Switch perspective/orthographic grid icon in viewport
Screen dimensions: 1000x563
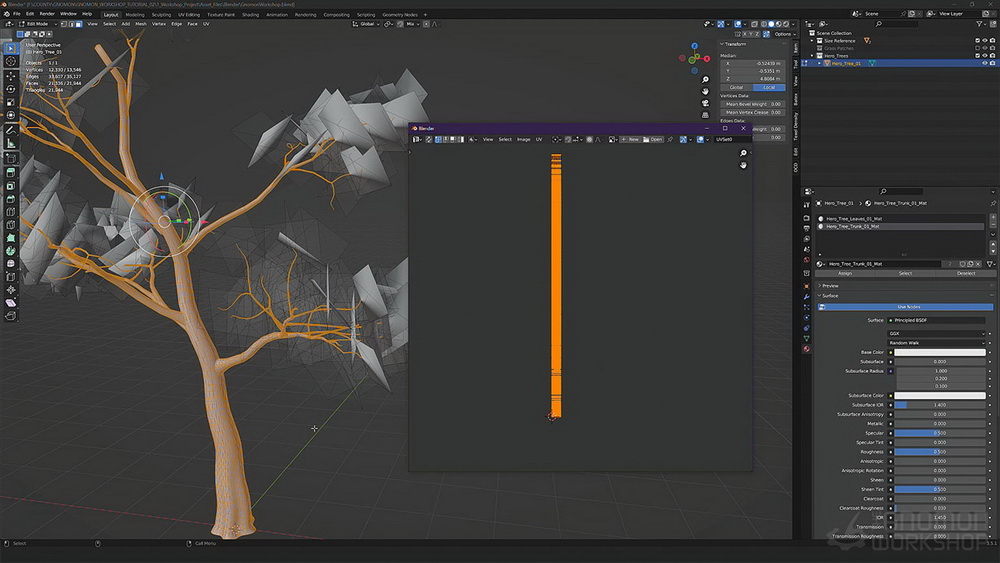(705, 115)
